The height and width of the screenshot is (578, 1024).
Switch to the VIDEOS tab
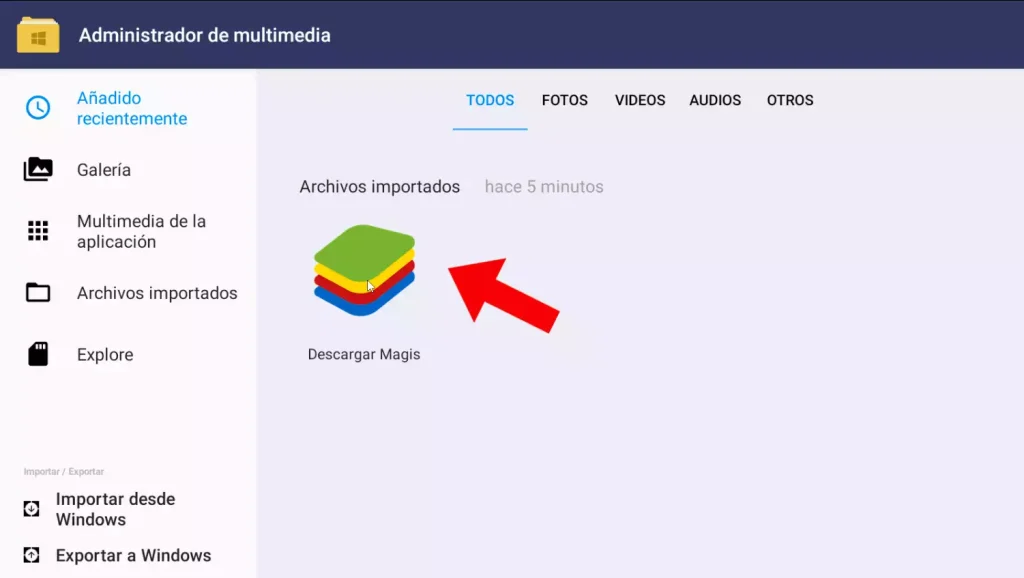640,101
